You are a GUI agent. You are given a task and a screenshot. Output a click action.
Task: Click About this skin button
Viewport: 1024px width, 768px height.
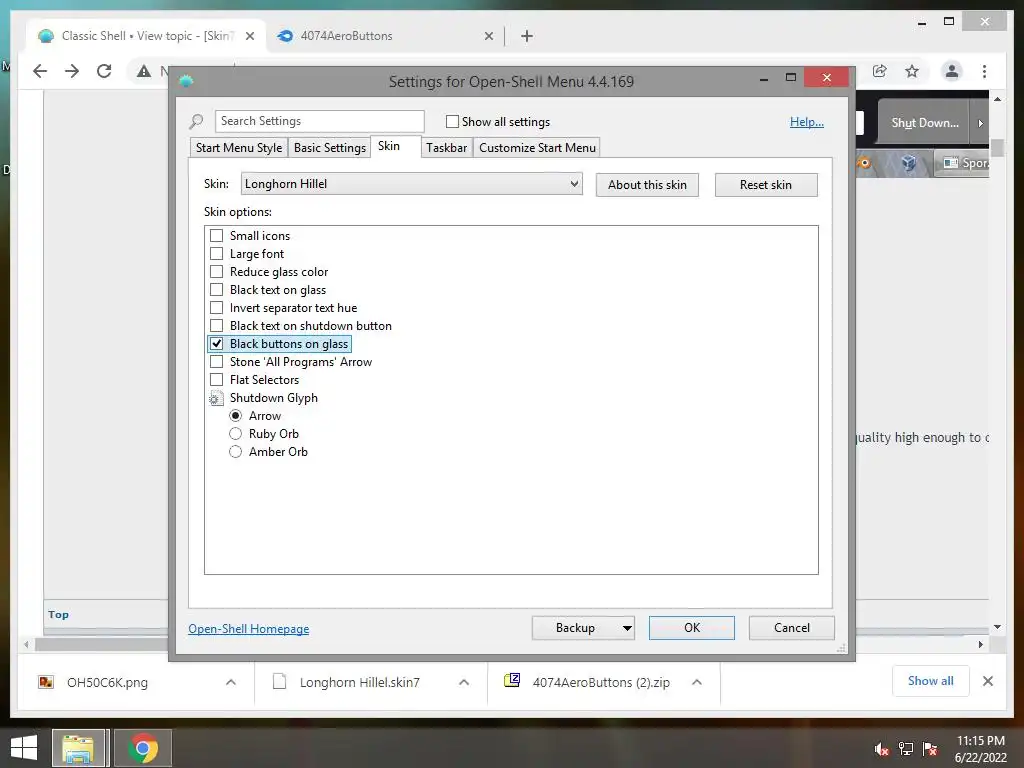[647, 185]
